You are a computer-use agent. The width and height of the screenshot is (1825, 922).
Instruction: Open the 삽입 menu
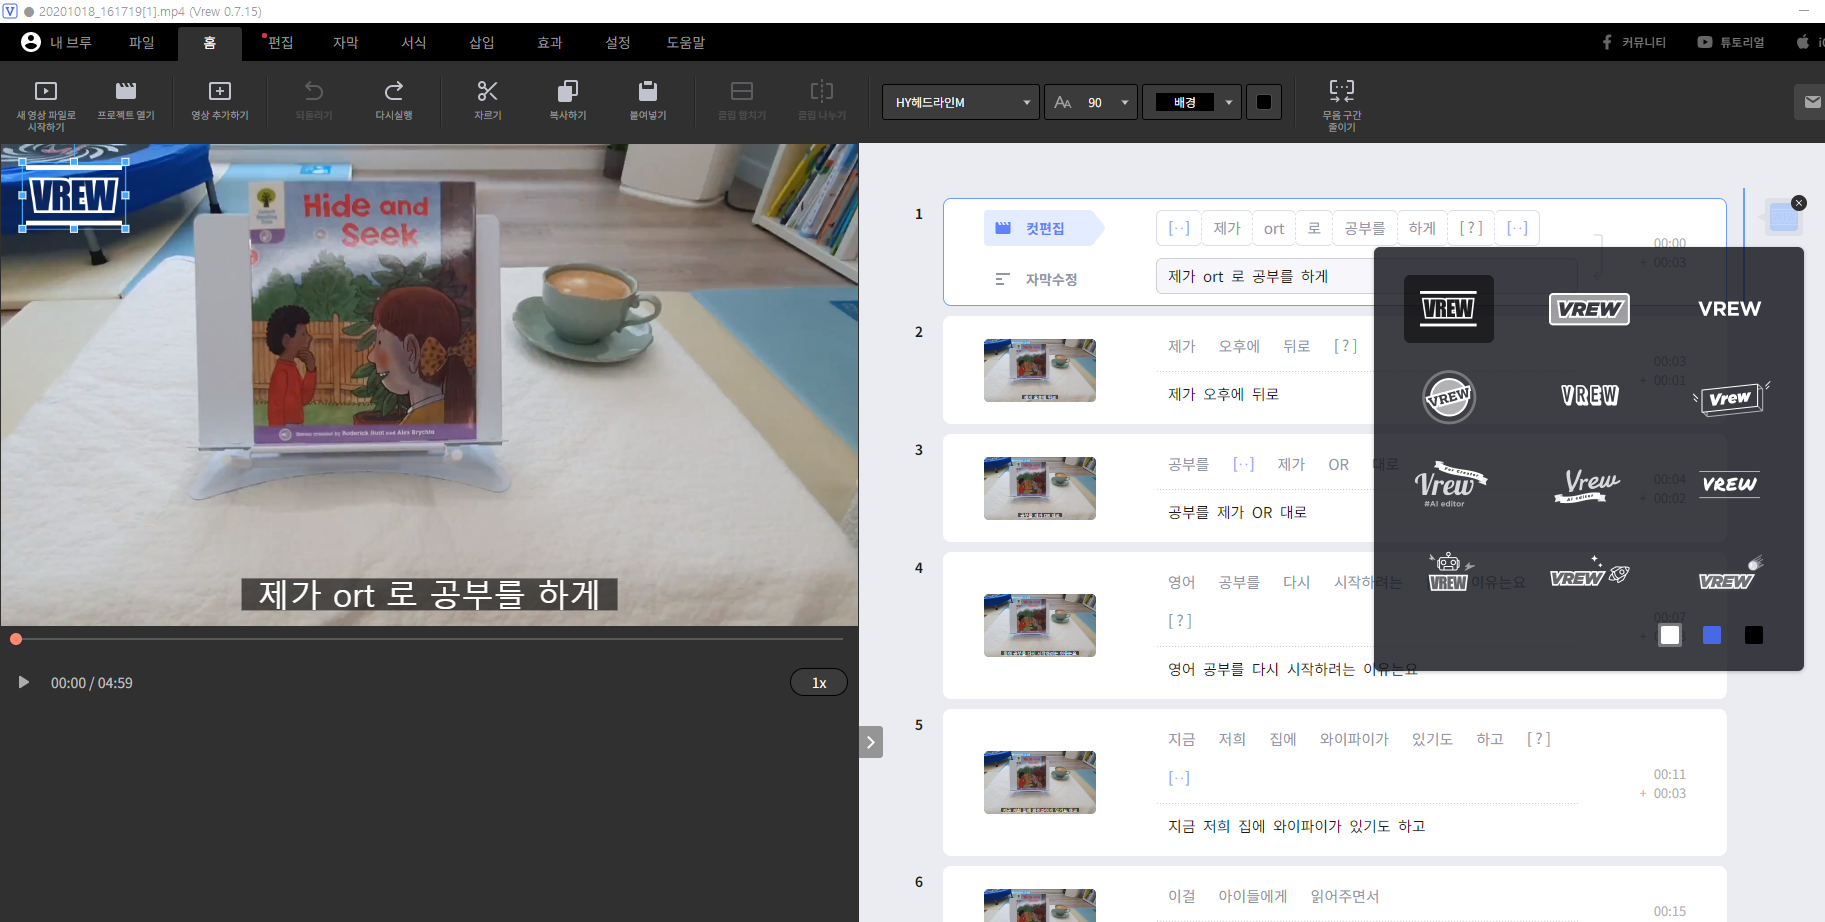[x=482, y=42]
